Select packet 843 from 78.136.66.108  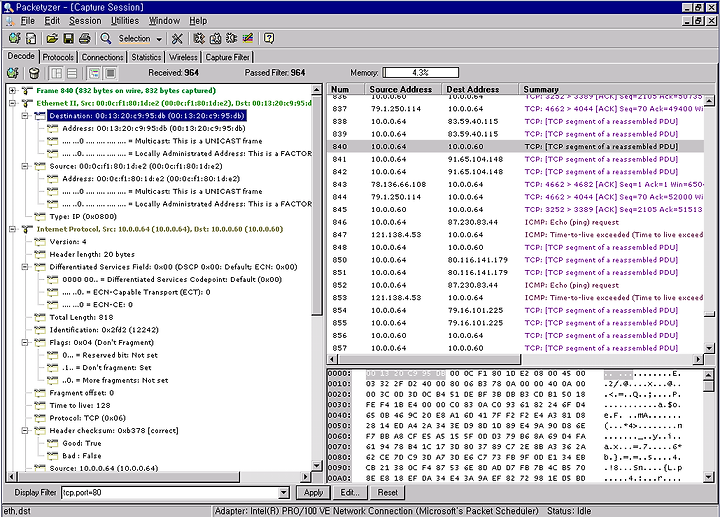515,184
